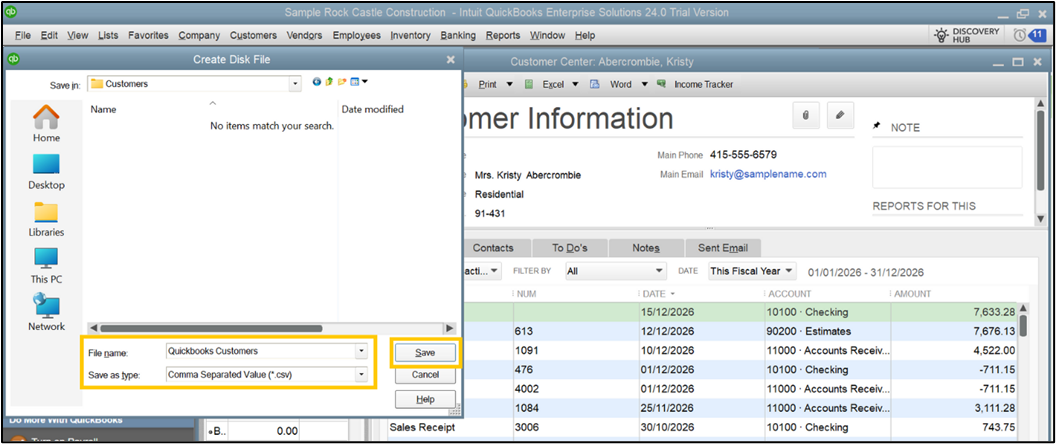Image resolution: width=1056 pixels, height=444 pixels.
Task: Expand the Save in folder dropdown
Action: click(x=295, y=84)
